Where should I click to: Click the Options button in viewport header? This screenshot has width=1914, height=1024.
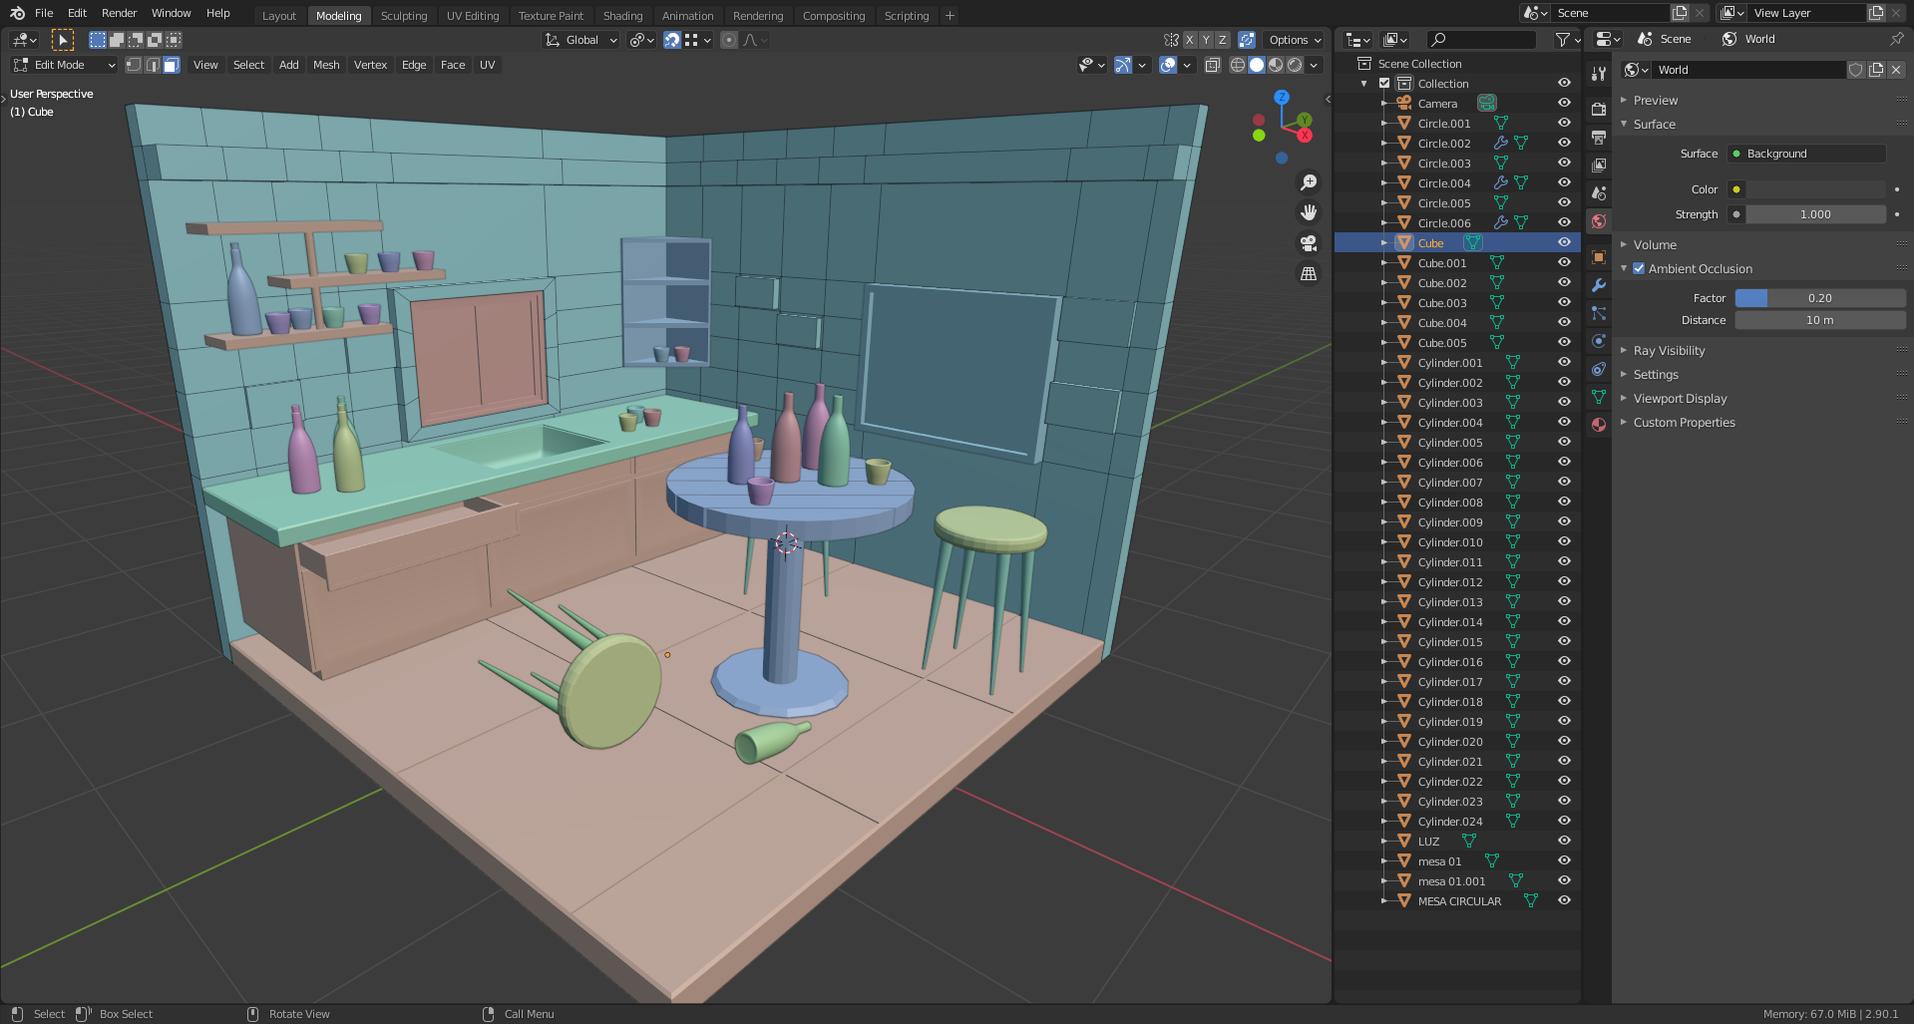coord(1294,40)
